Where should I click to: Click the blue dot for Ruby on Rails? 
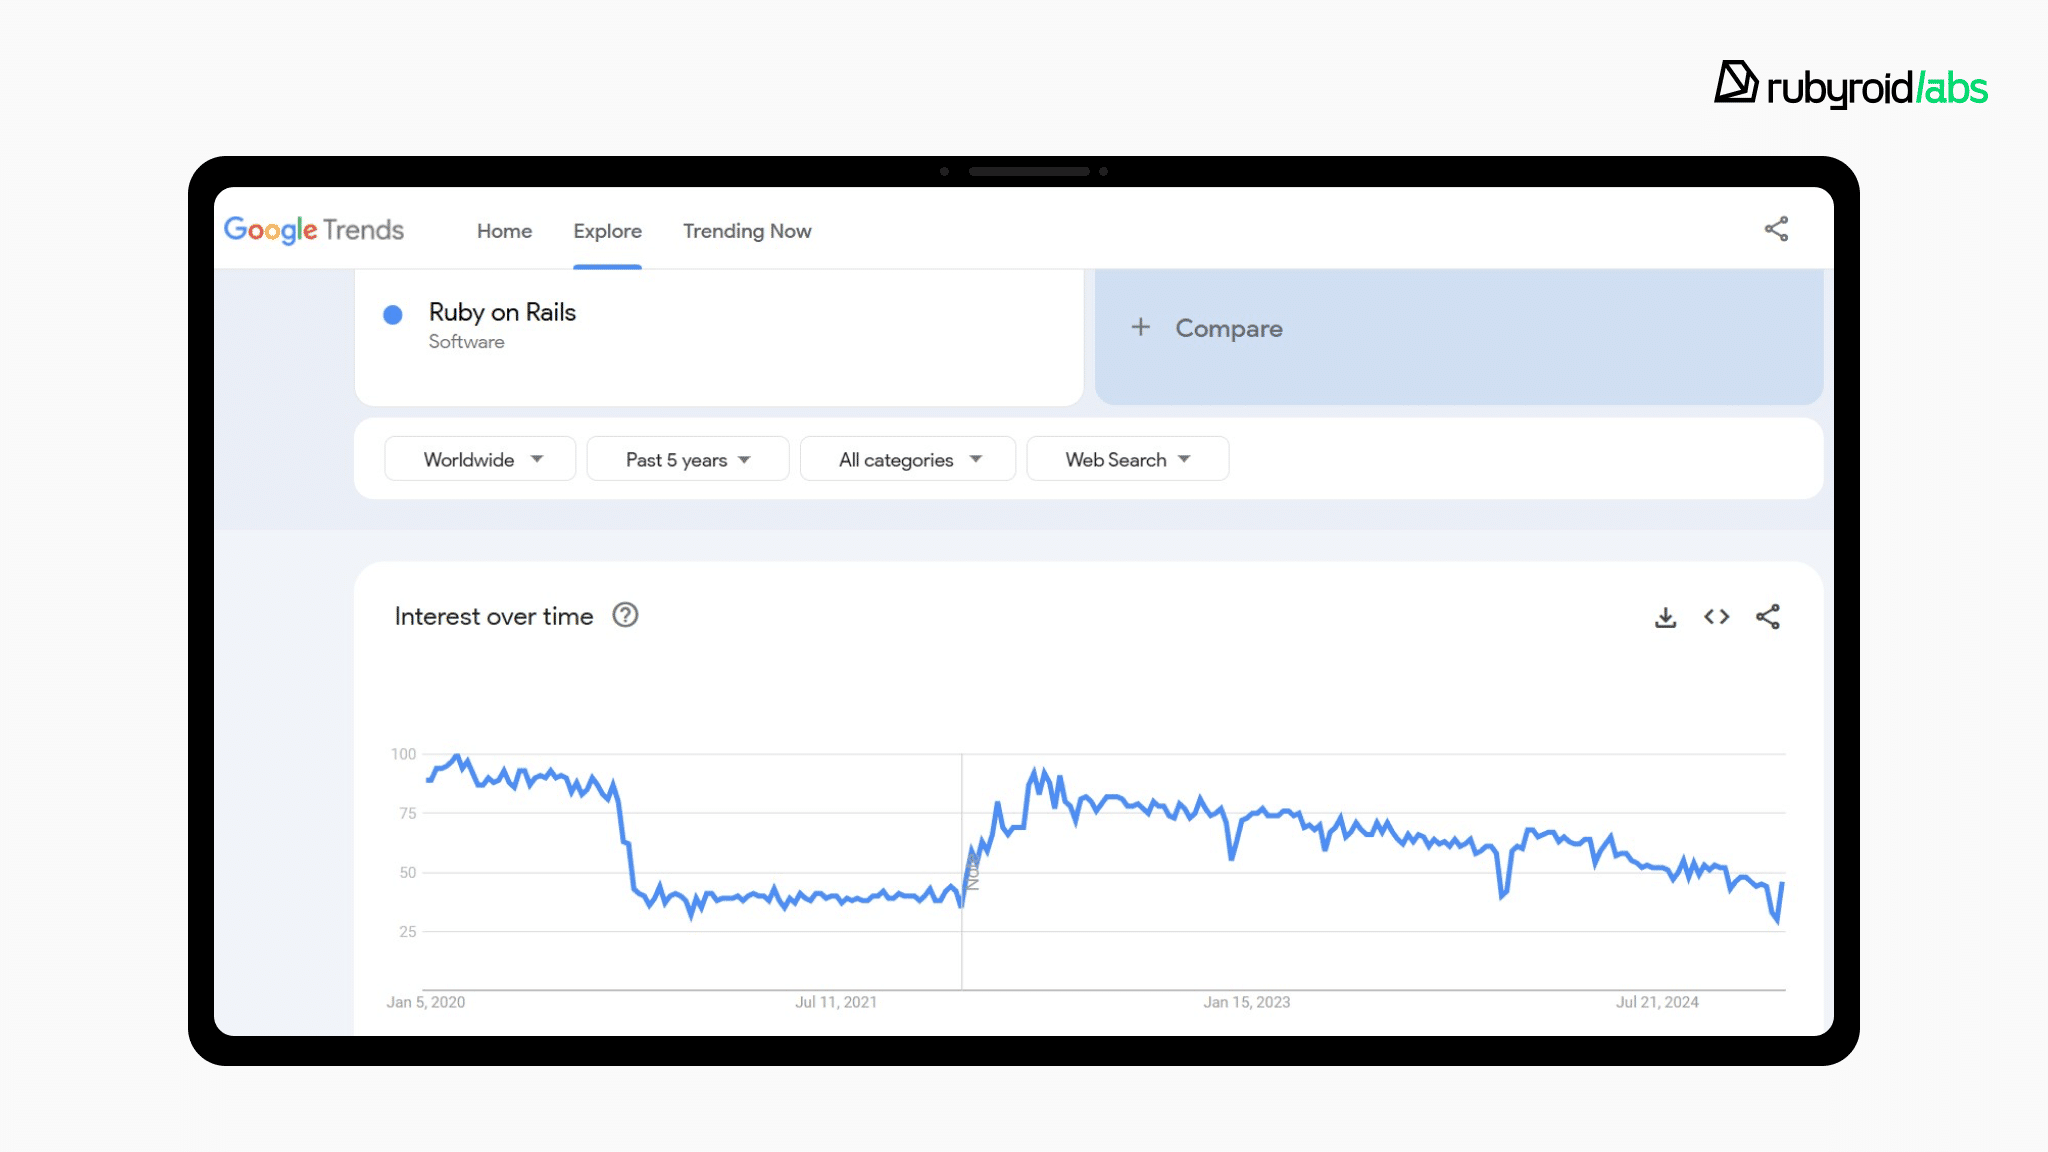(x=393, y=315)
